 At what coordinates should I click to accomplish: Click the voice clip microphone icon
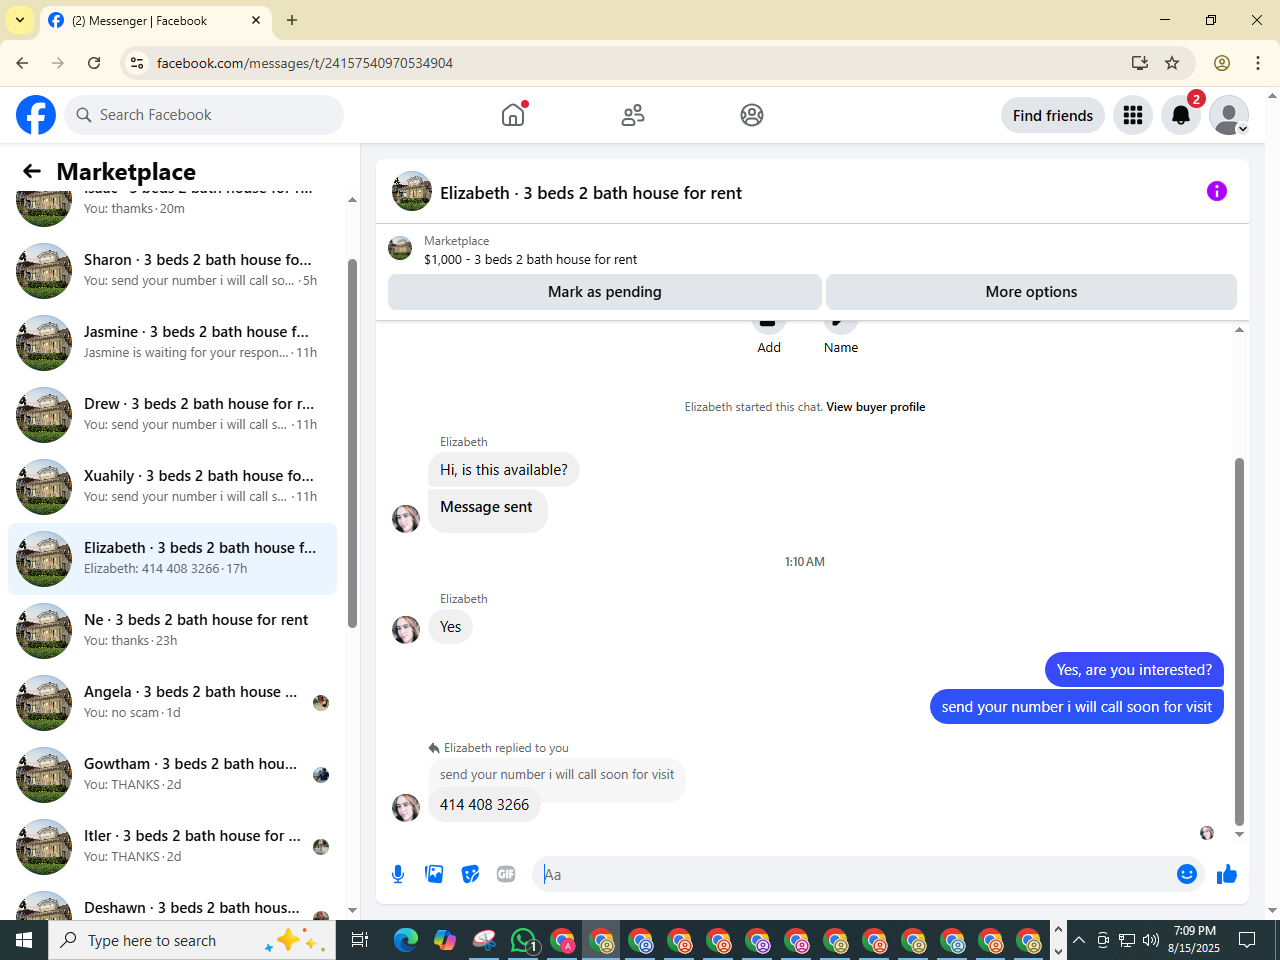pyautogui.click(x=398, y=874)
